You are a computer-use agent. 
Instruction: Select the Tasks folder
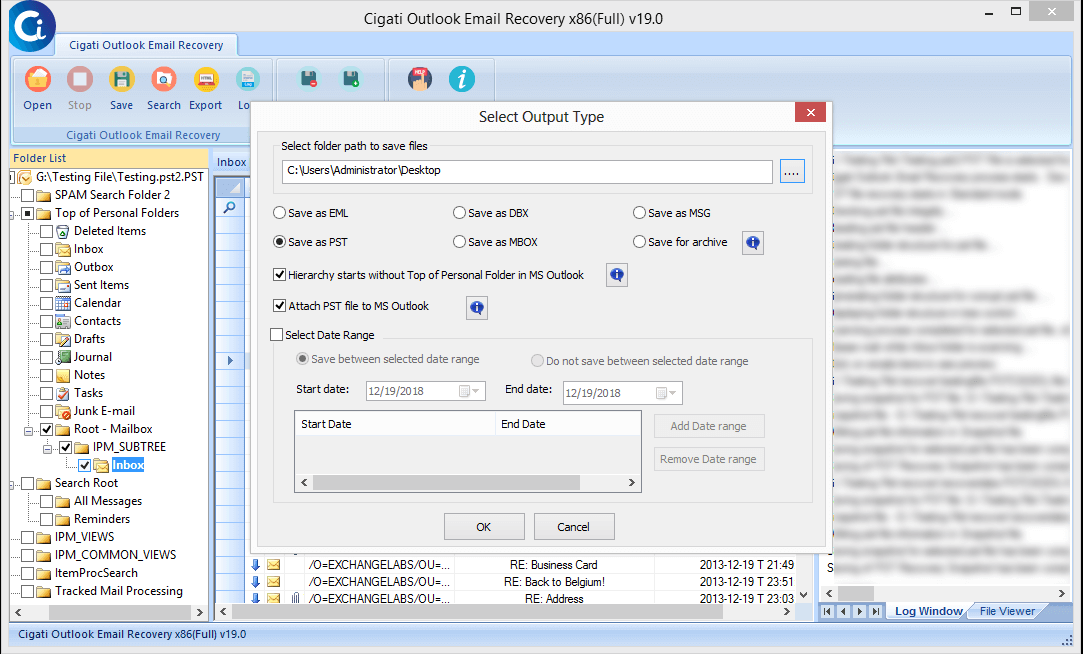point(88,392)
